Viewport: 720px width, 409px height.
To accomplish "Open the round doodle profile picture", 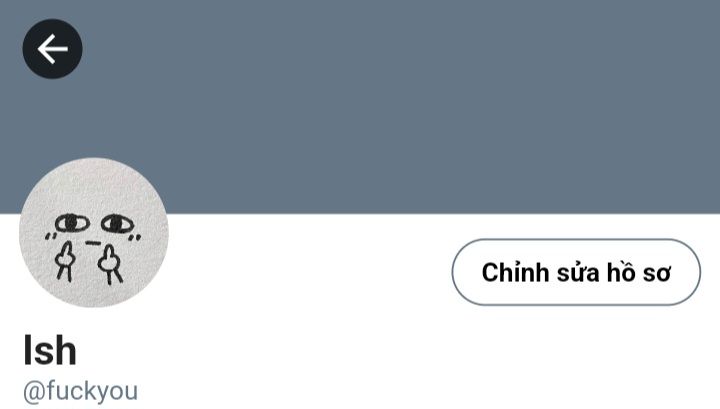I will click(x=94, y=232).
